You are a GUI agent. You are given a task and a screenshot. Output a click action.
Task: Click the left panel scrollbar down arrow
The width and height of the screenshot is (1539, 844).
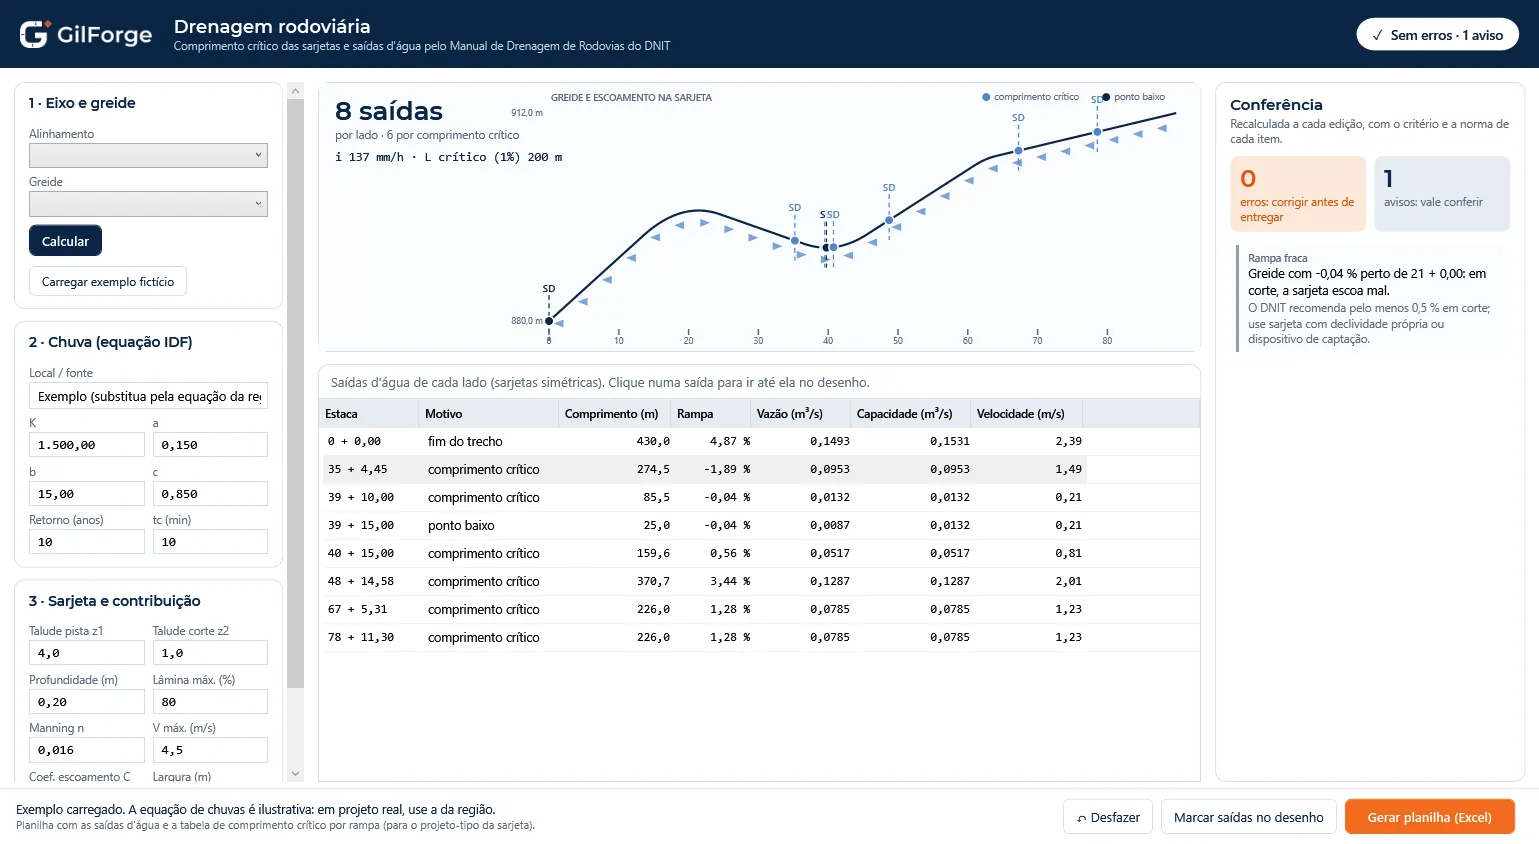click(295, 774)
